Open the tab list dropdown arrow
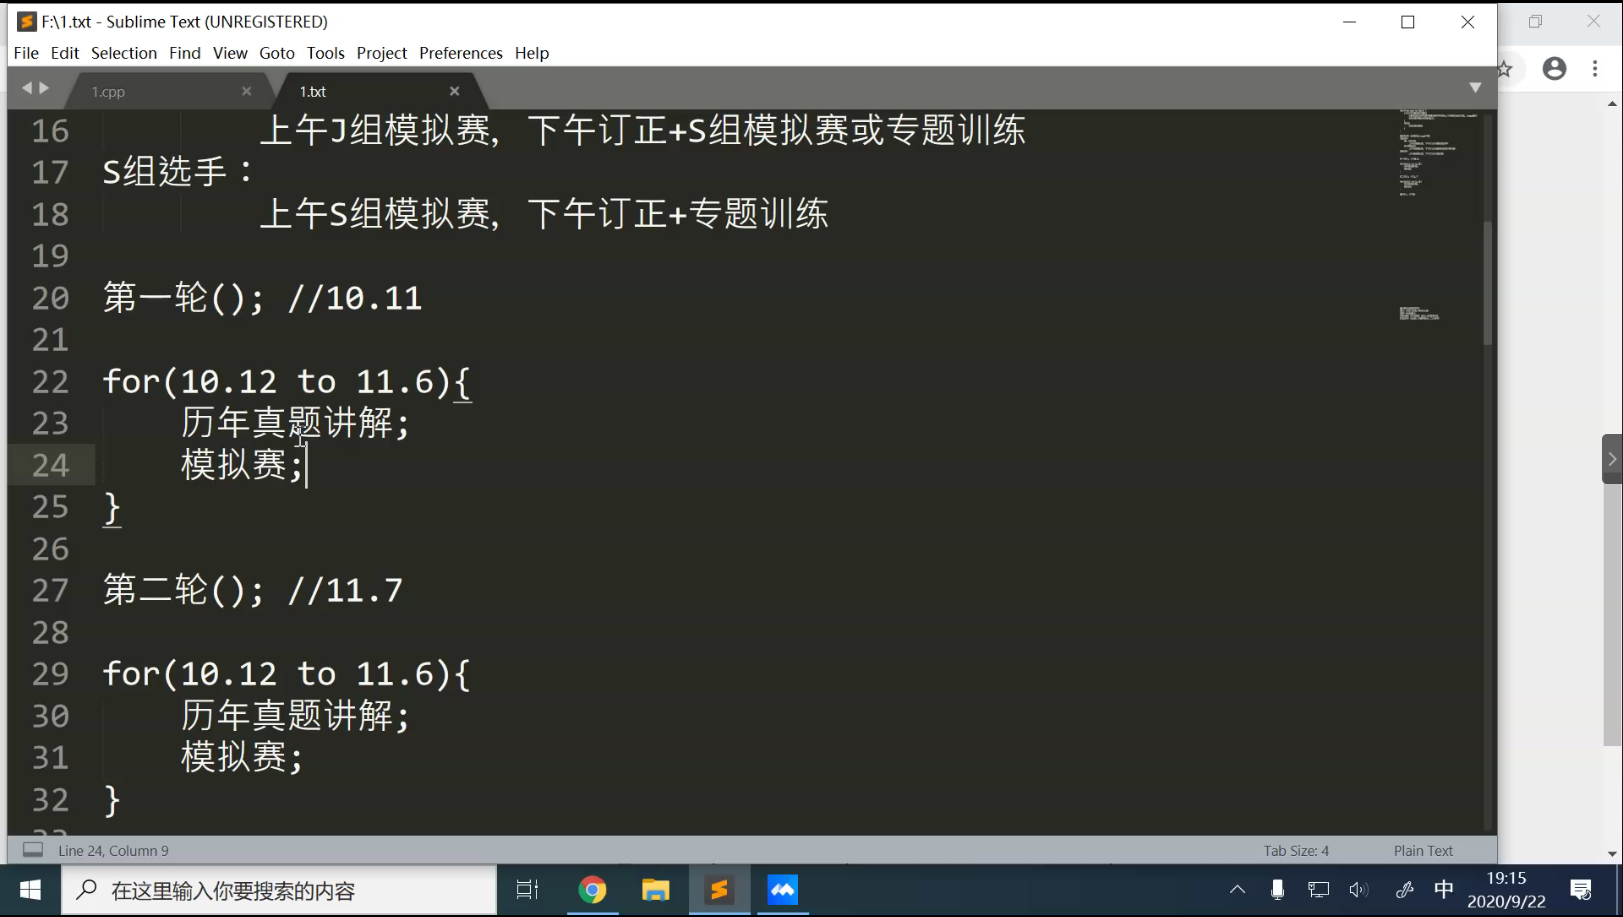The image size is (1623, 917). coord(1475,88)
